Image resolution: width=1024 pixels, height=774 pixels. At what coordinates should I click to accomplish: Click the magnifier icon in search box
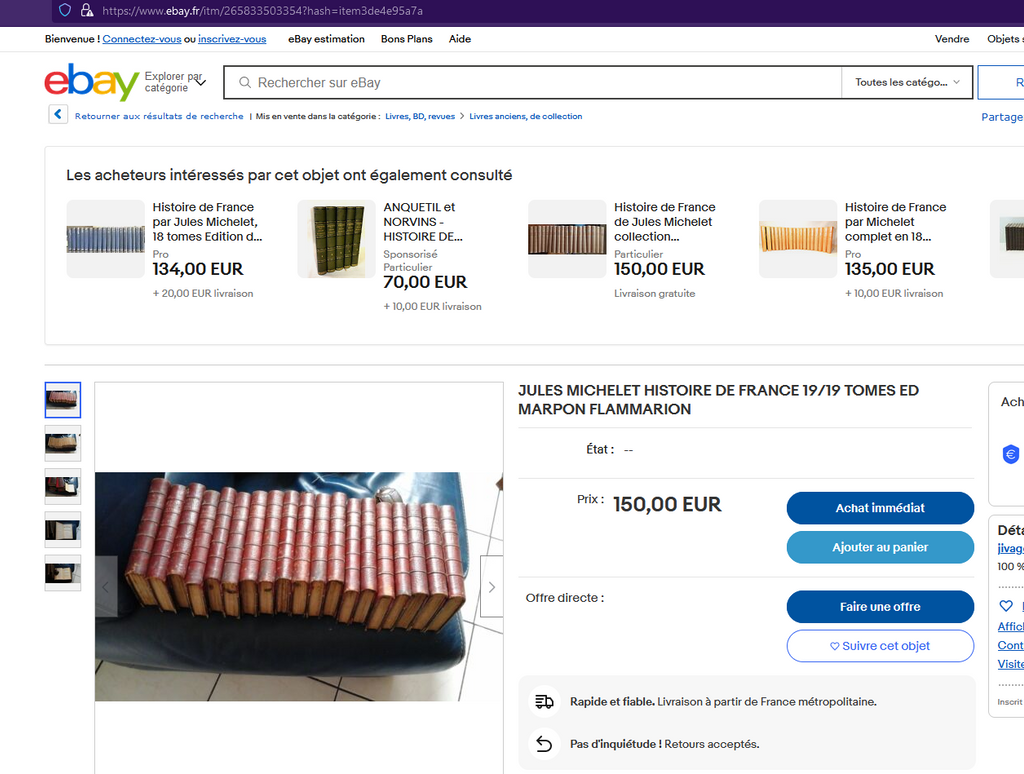(x=245, y=82)
